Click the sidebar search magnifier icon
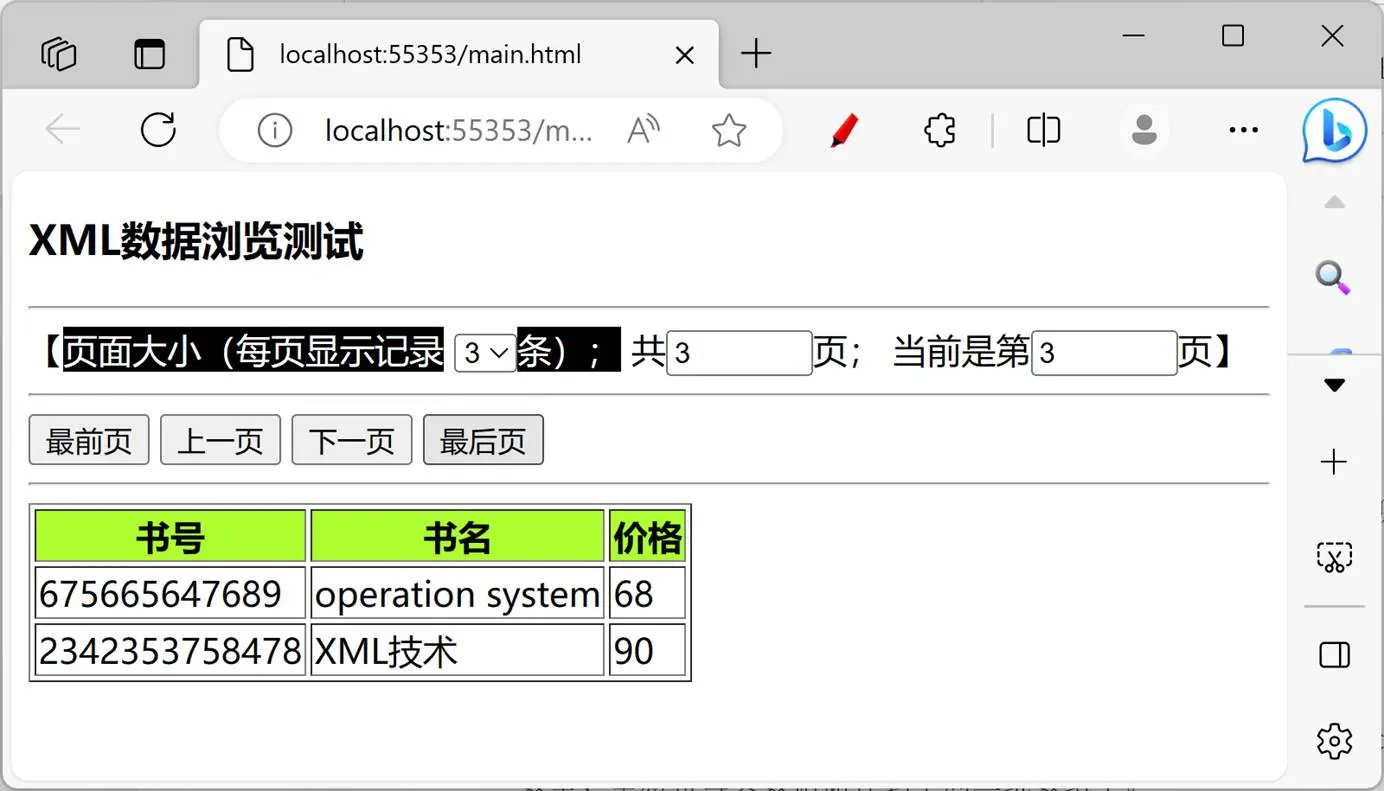The height and width of the screenshot is (791, 1384). coord(1333,277)
